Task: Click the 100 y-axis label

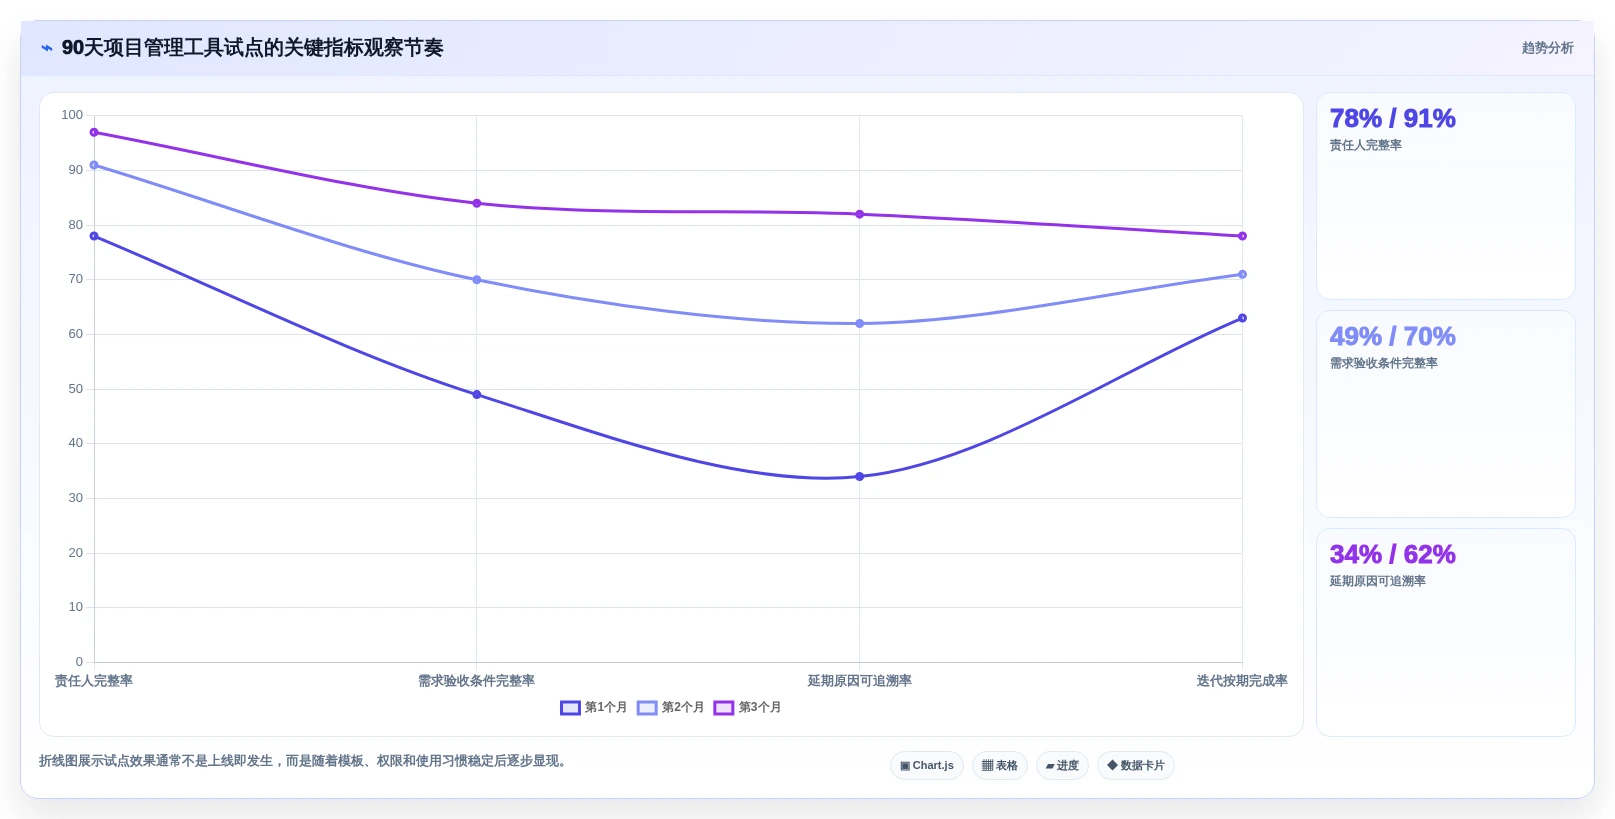Action: (72, 115)
